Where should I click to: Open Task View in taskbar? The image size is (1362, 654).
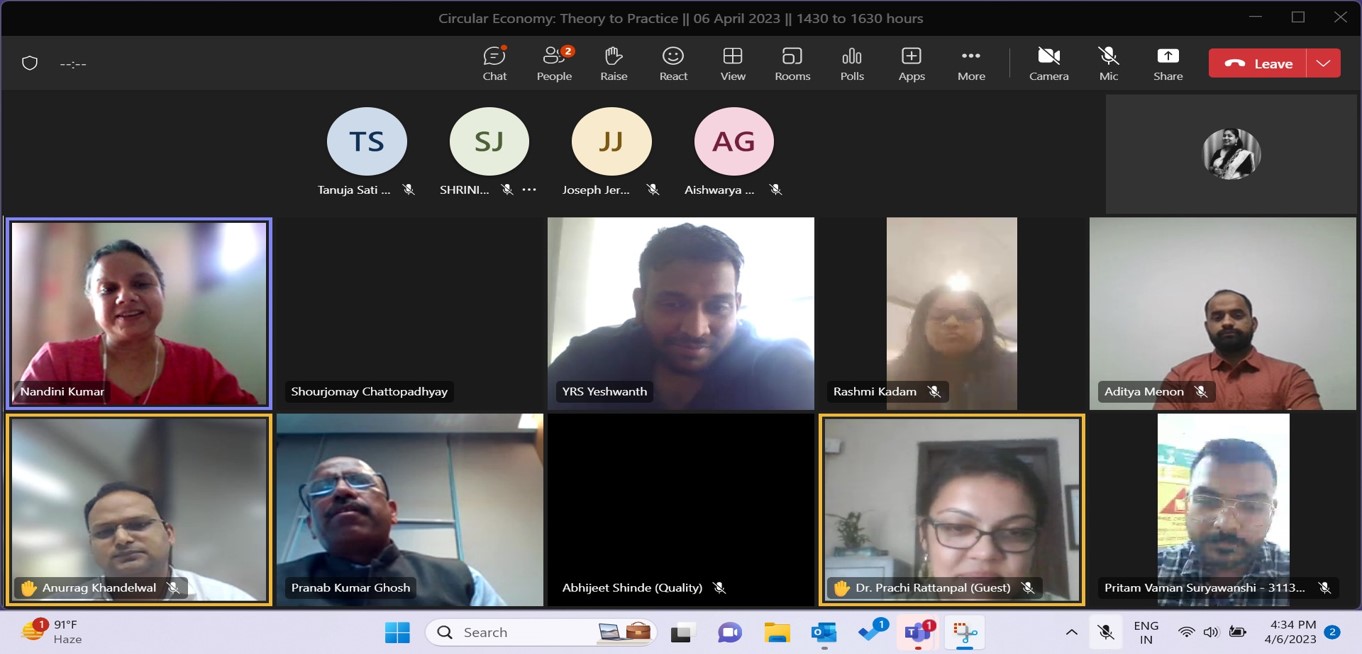coord(682,632)
